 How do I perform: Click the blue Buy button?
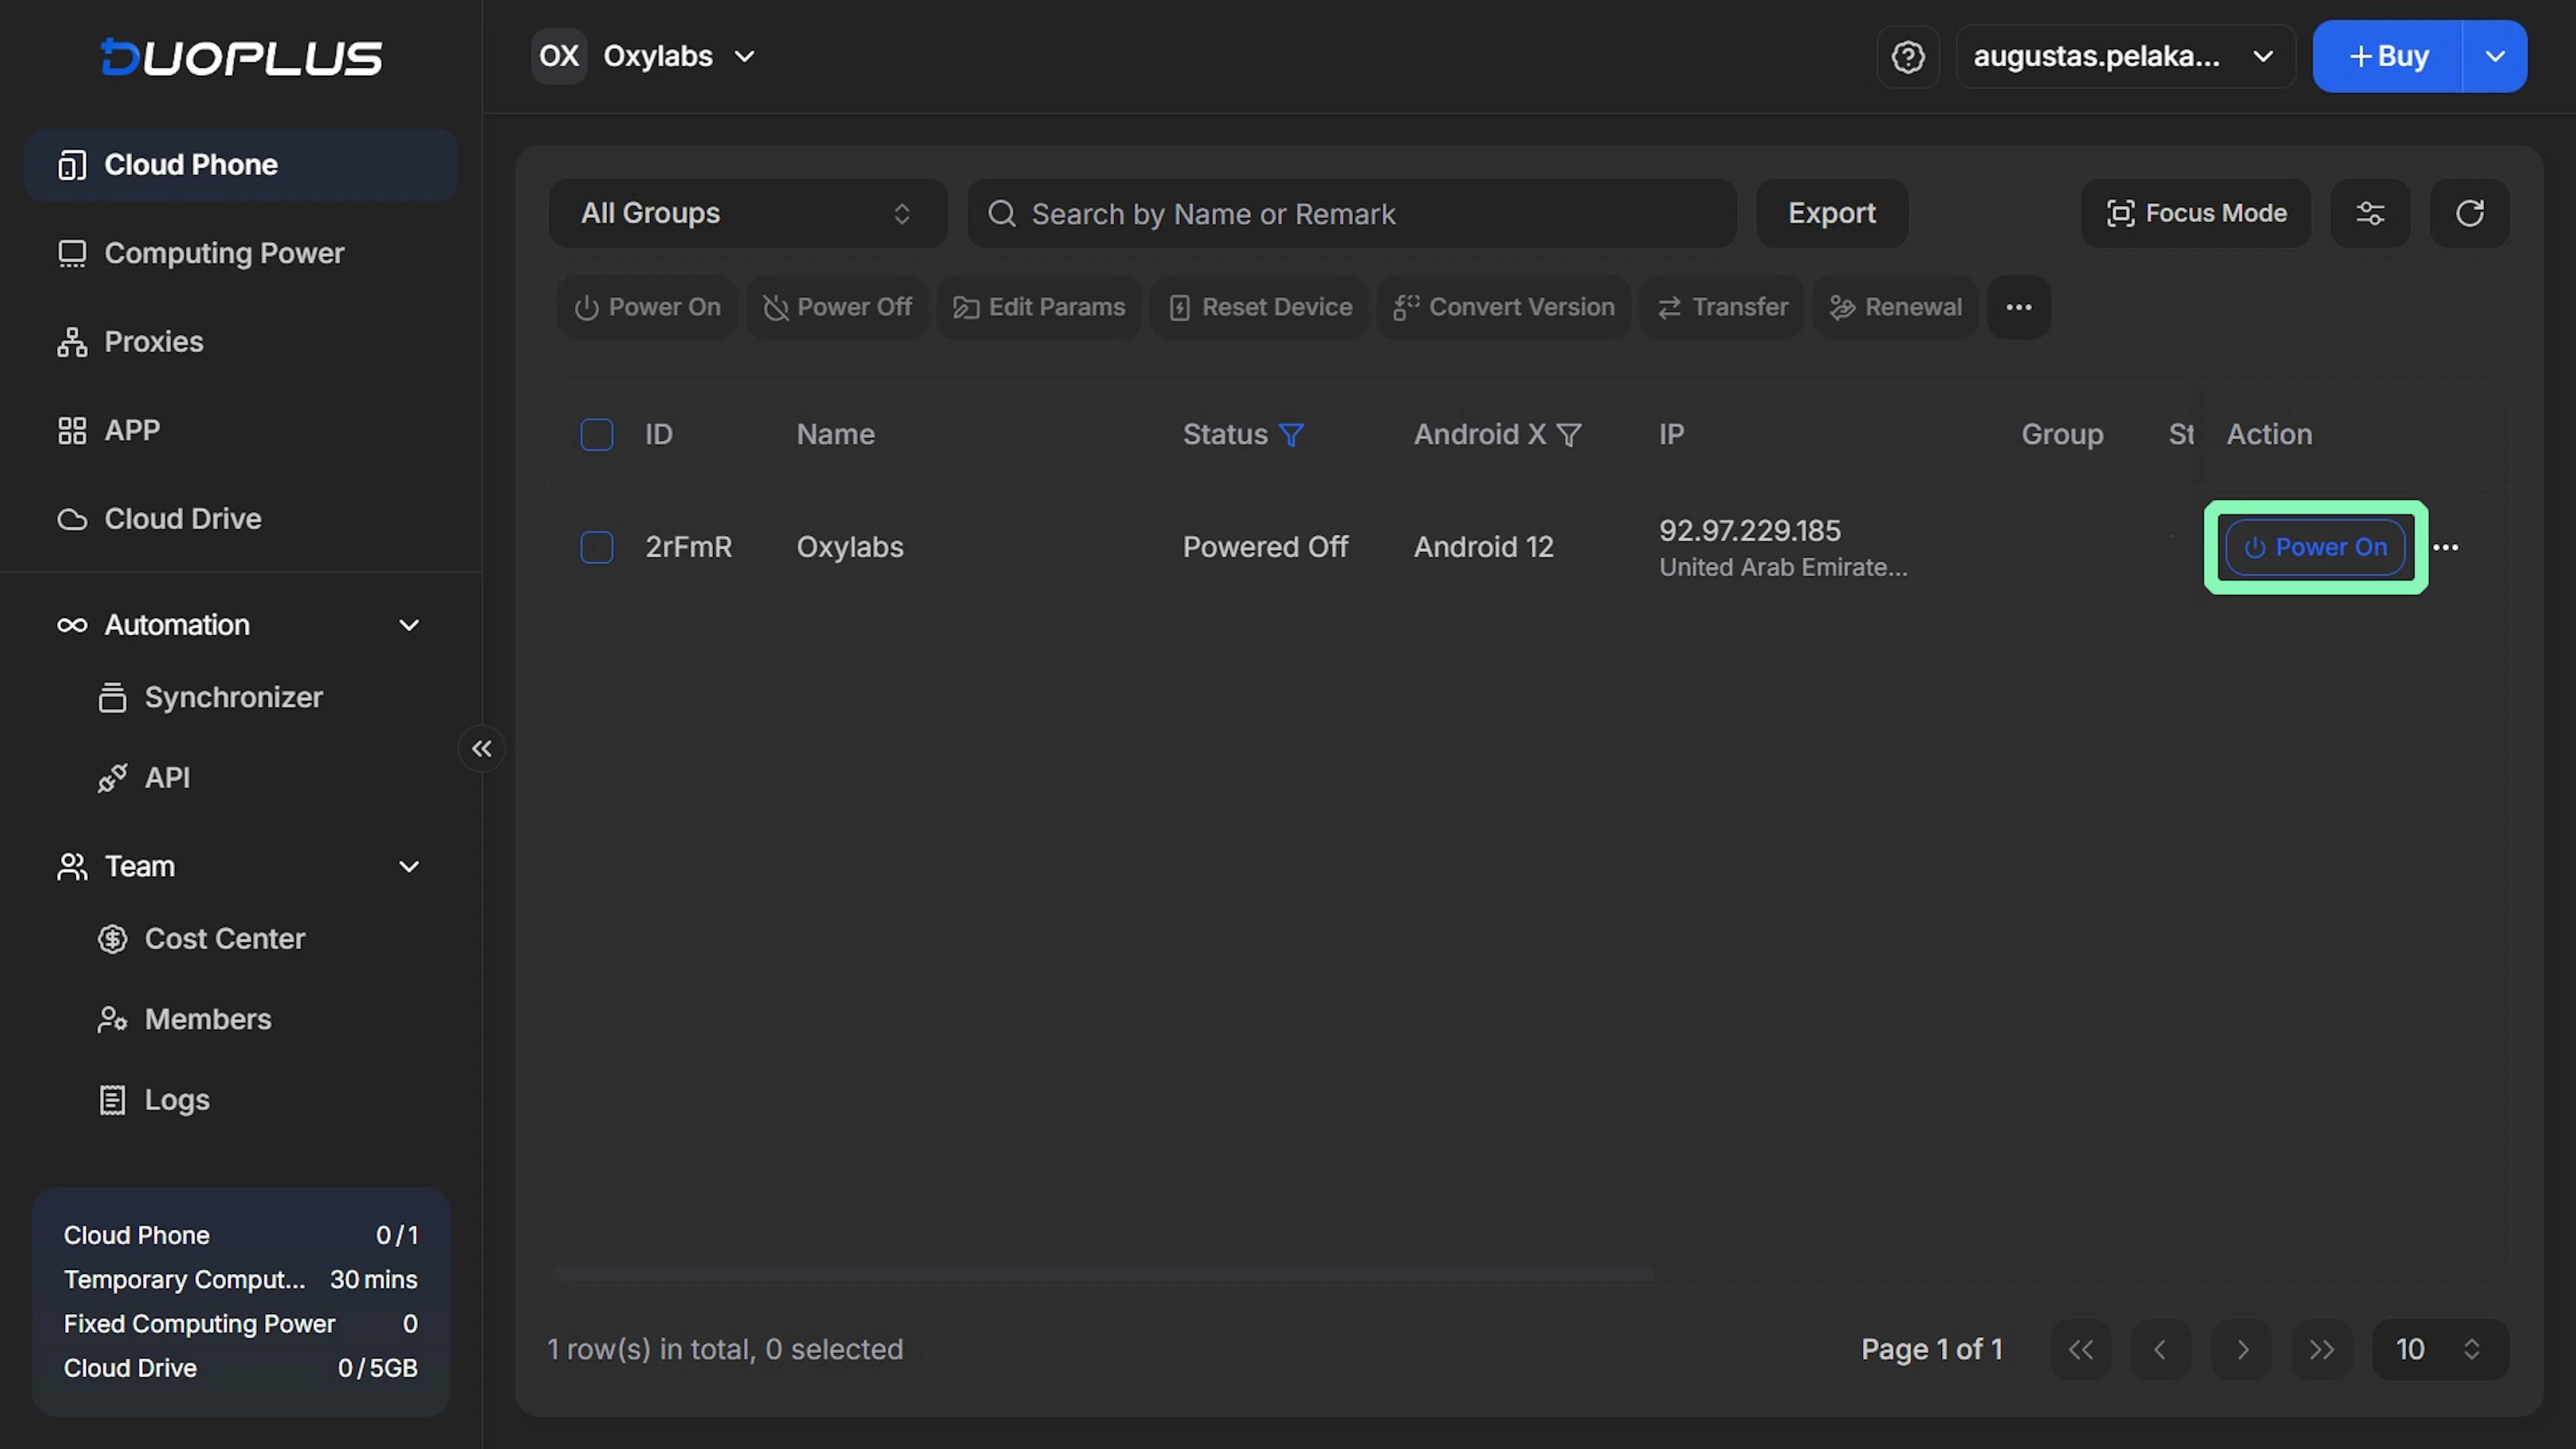tap(2388, 57)
